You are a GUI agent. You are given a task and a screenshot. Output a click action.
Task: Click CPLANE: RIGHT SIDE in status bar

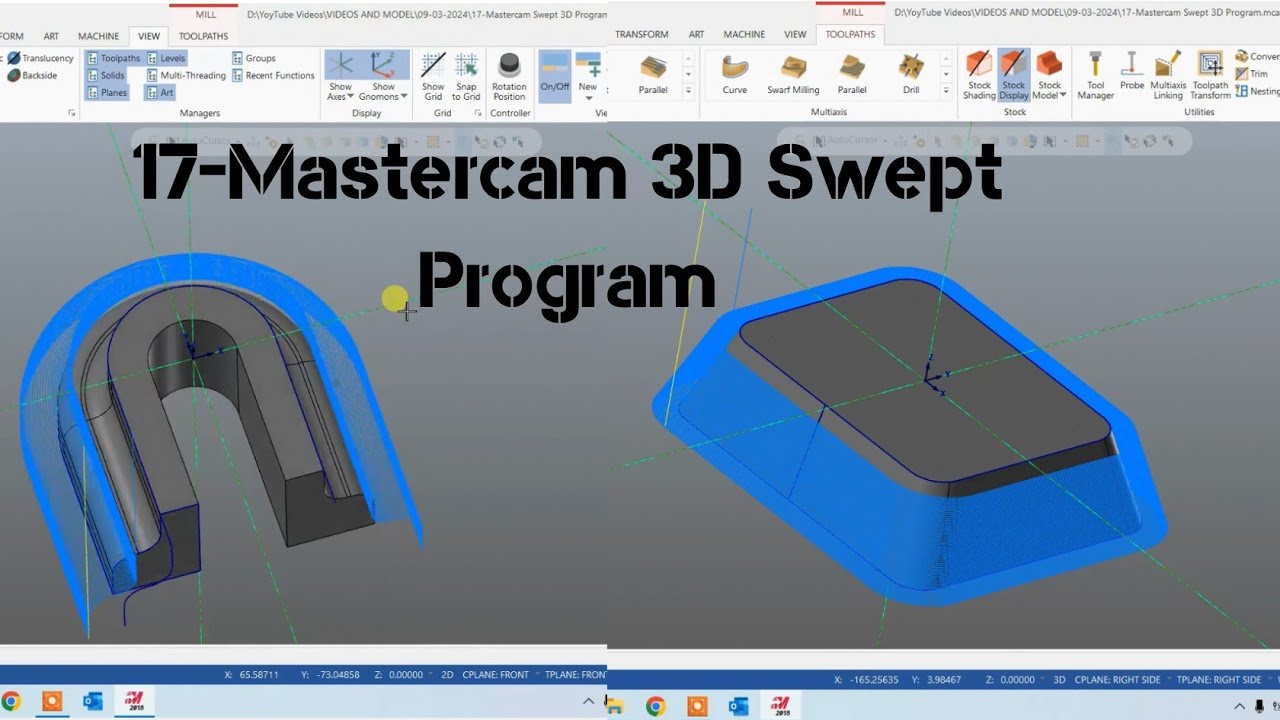(1117, 680)
